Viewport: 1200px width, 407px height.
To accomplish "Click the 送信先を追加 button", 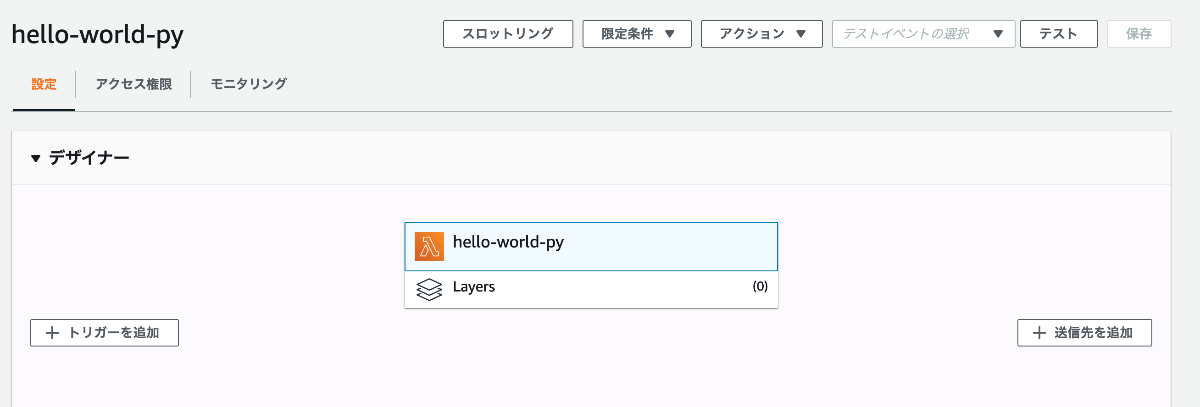I will pyautogui.click(x=1085, y=333).
